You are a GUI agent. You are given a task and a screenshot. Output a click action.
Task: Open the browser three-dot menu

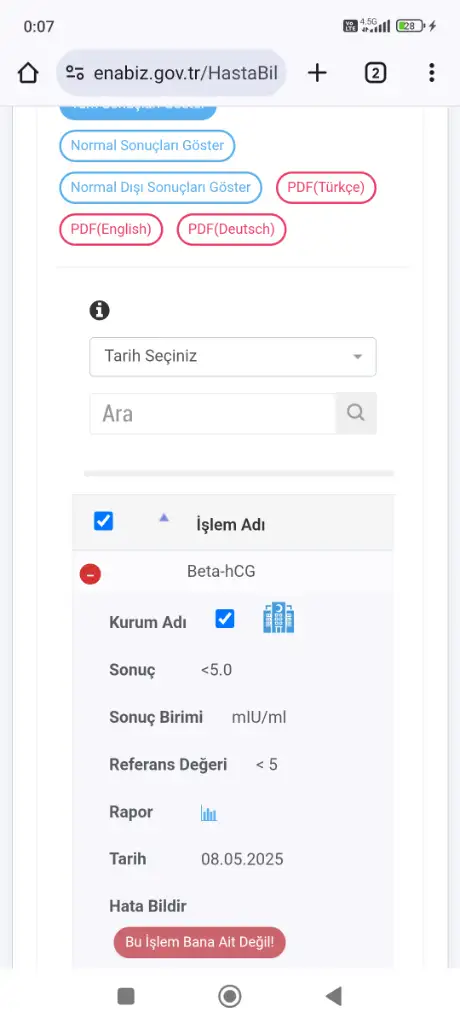click(431, 72)
